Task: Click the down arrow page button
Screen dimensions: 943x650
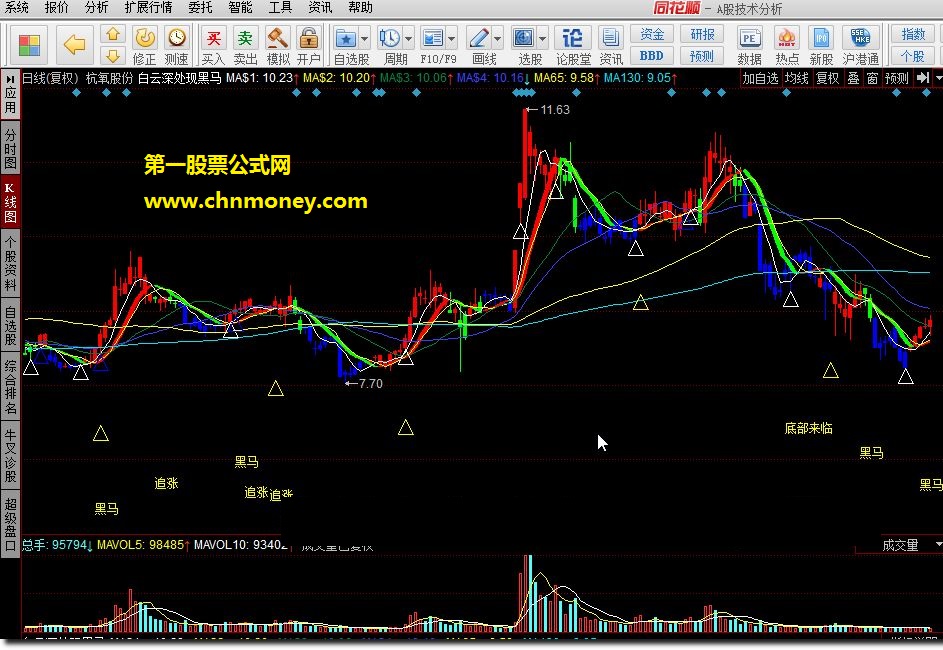Action: point(112,56)
